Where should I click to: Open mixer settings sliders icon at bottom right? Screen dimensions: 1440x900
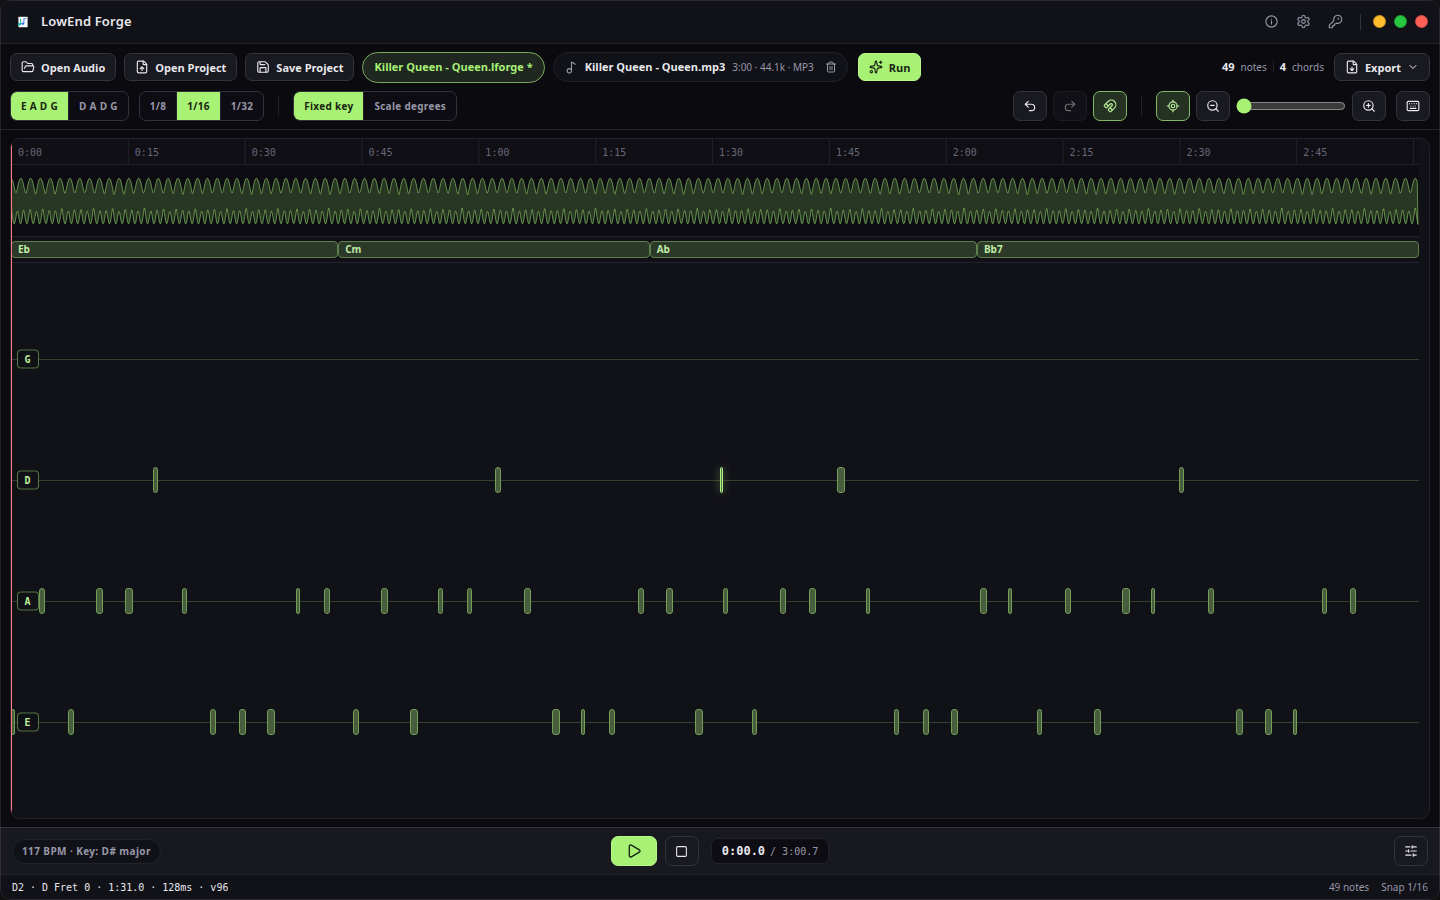tap(1411, 851)
